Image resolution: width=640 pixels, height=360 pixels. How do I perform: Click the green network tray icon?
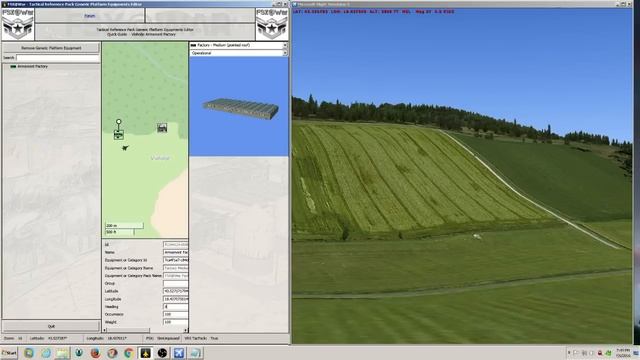pyautogui.click(x=608, y=353)
